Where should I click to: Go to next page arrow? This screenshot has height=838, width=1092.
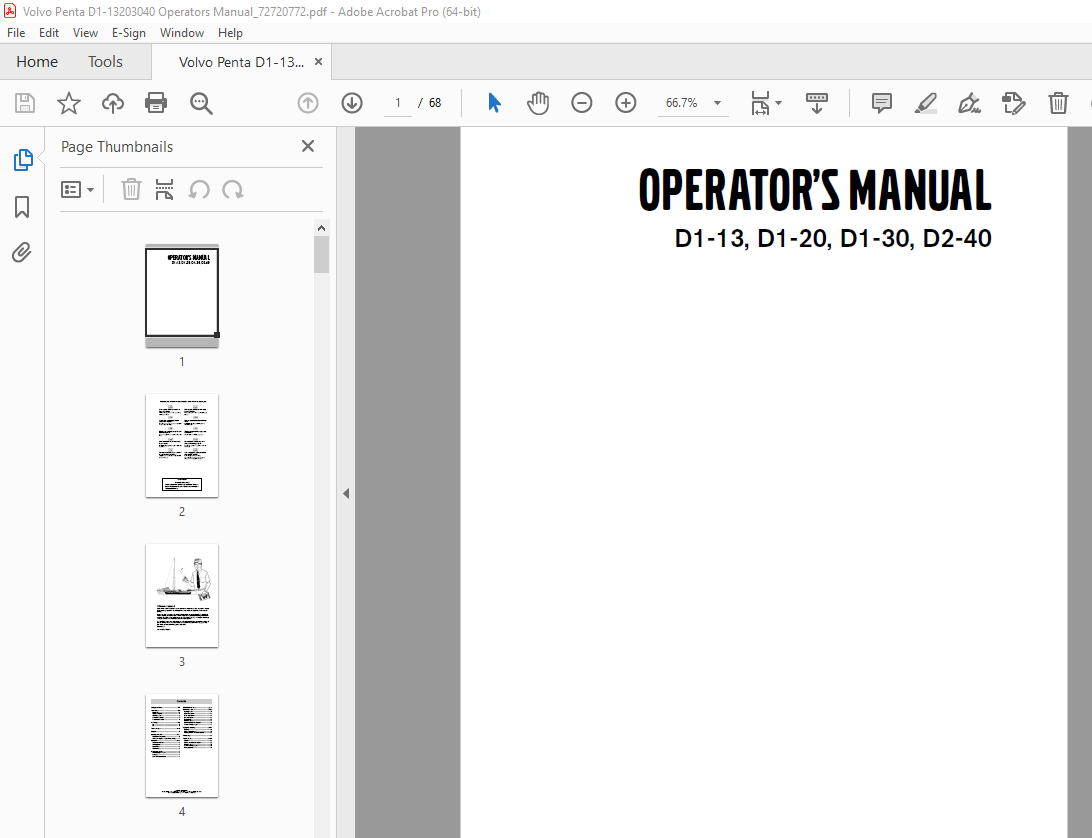[x=352, y=103]
